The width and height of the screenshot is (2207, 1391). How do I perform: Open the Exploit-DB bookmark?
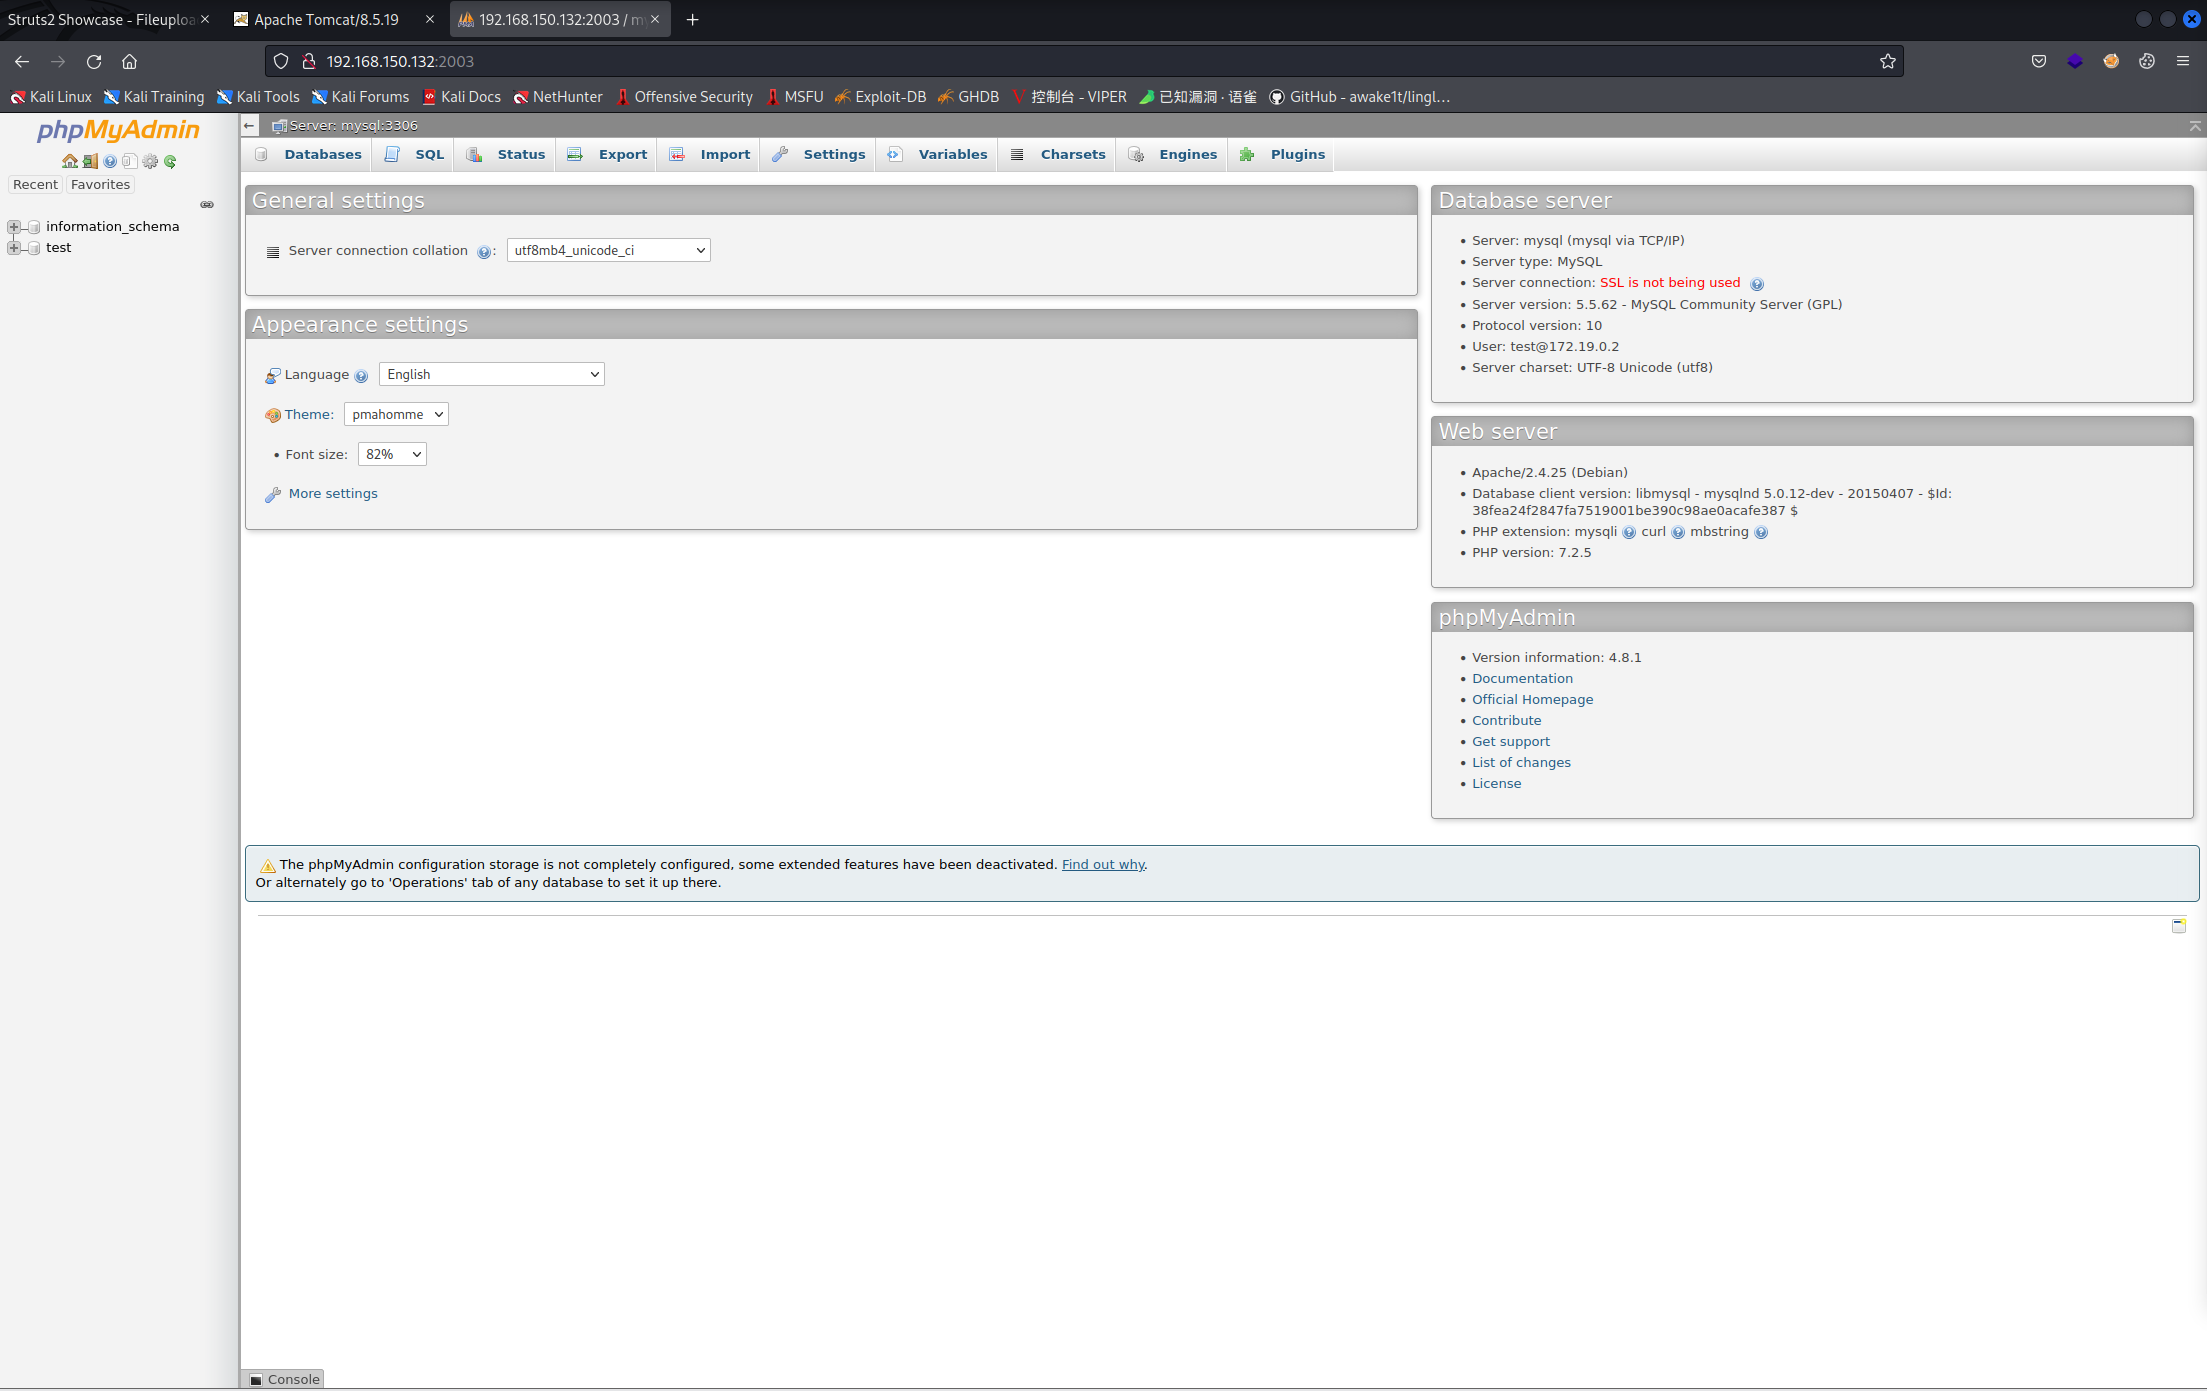881,97
